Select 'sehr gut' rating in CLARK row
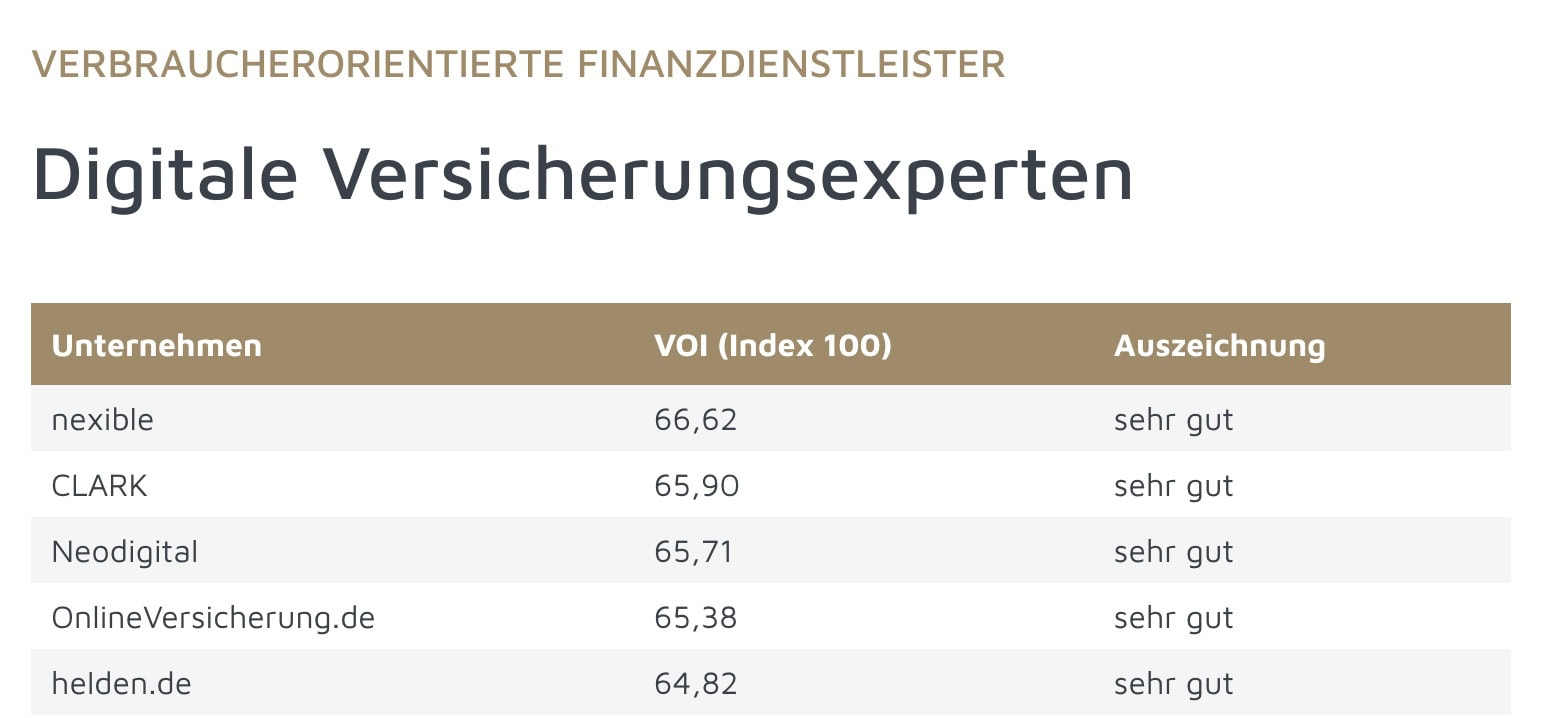Screen dimensions: 1544x718 pyautogui.click(x=1173, y=485)
